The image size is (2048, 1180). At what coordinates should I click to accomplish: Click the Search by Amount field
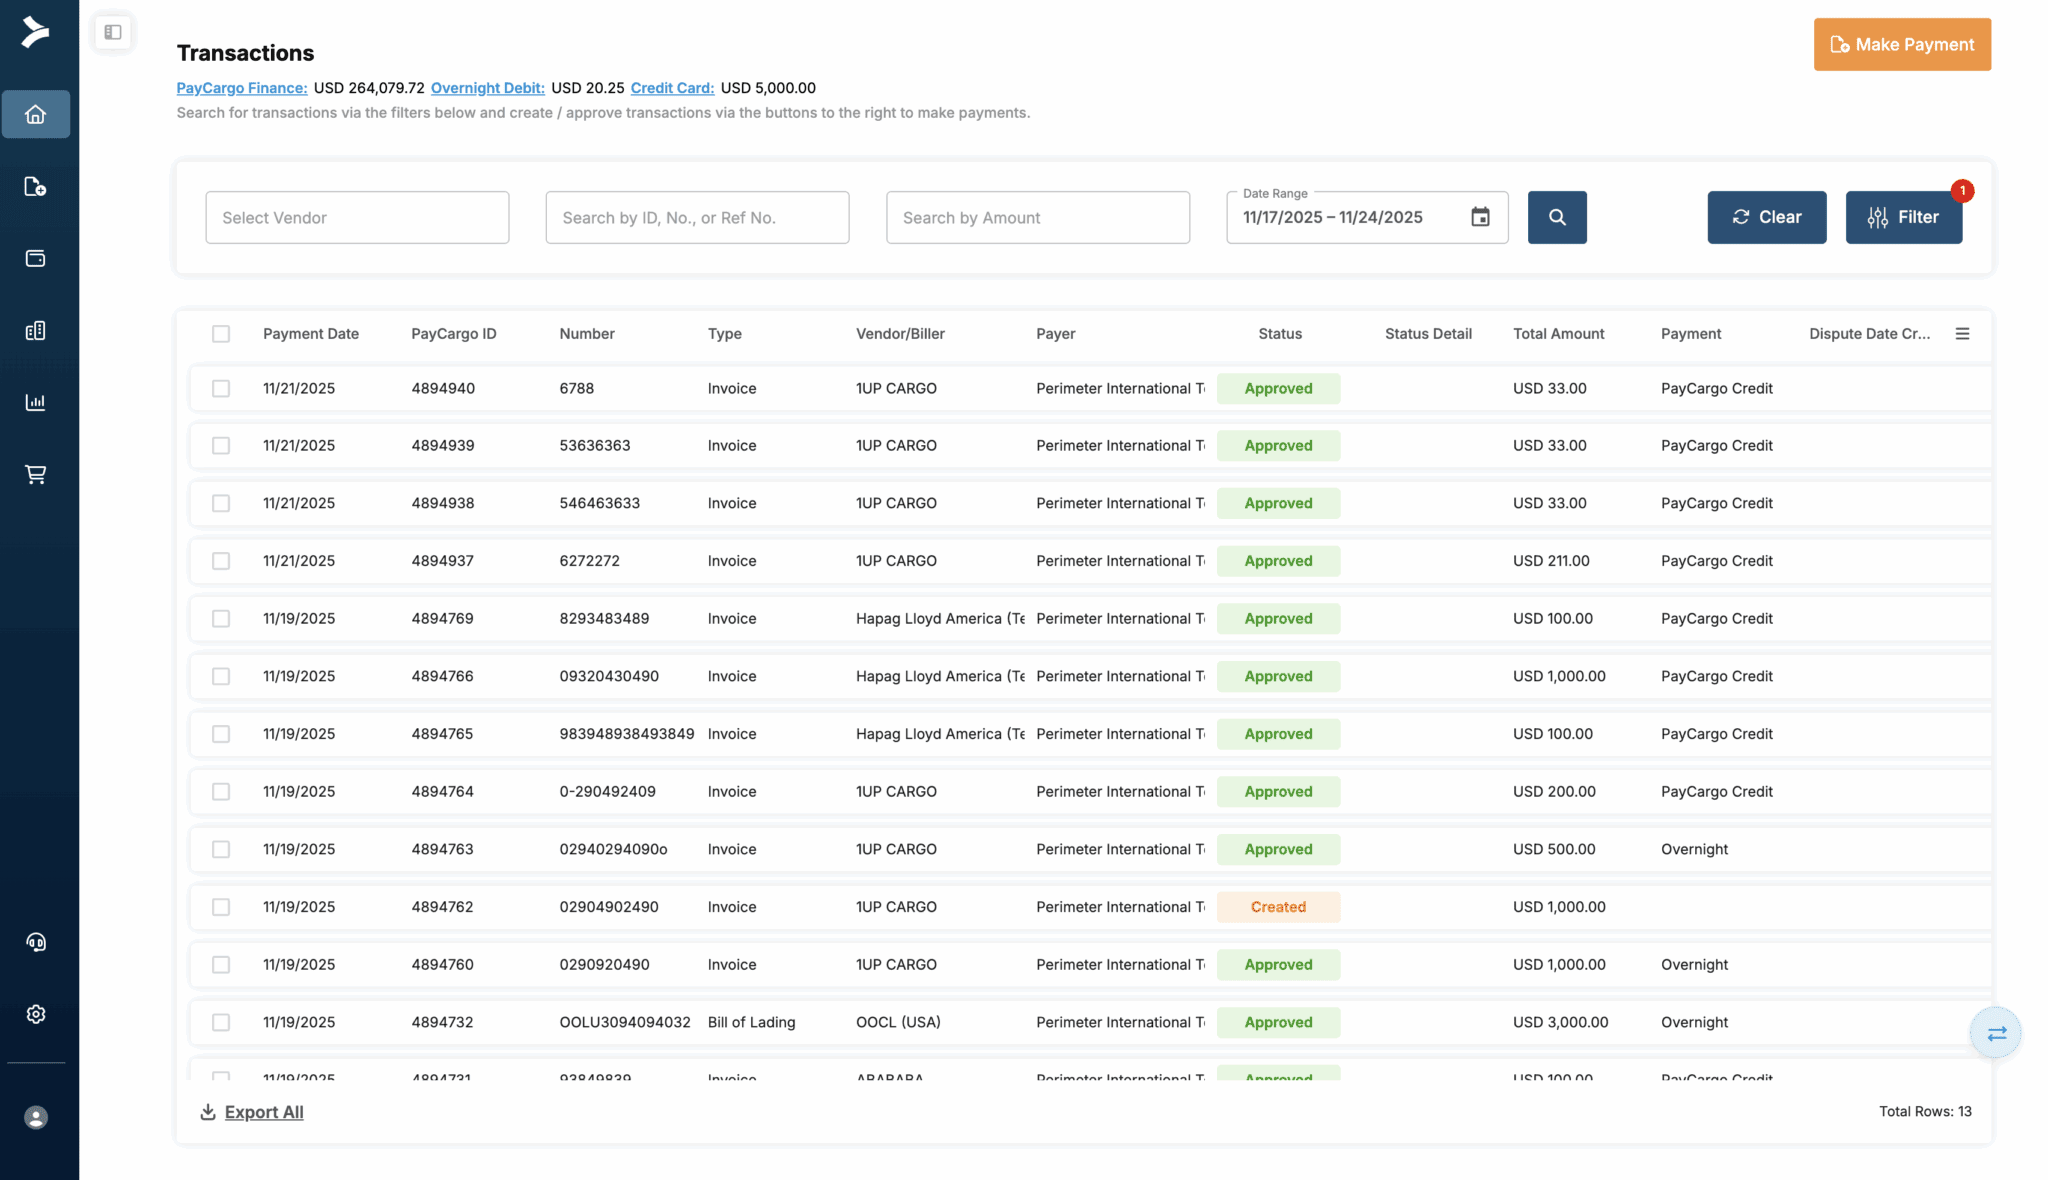1037,217
